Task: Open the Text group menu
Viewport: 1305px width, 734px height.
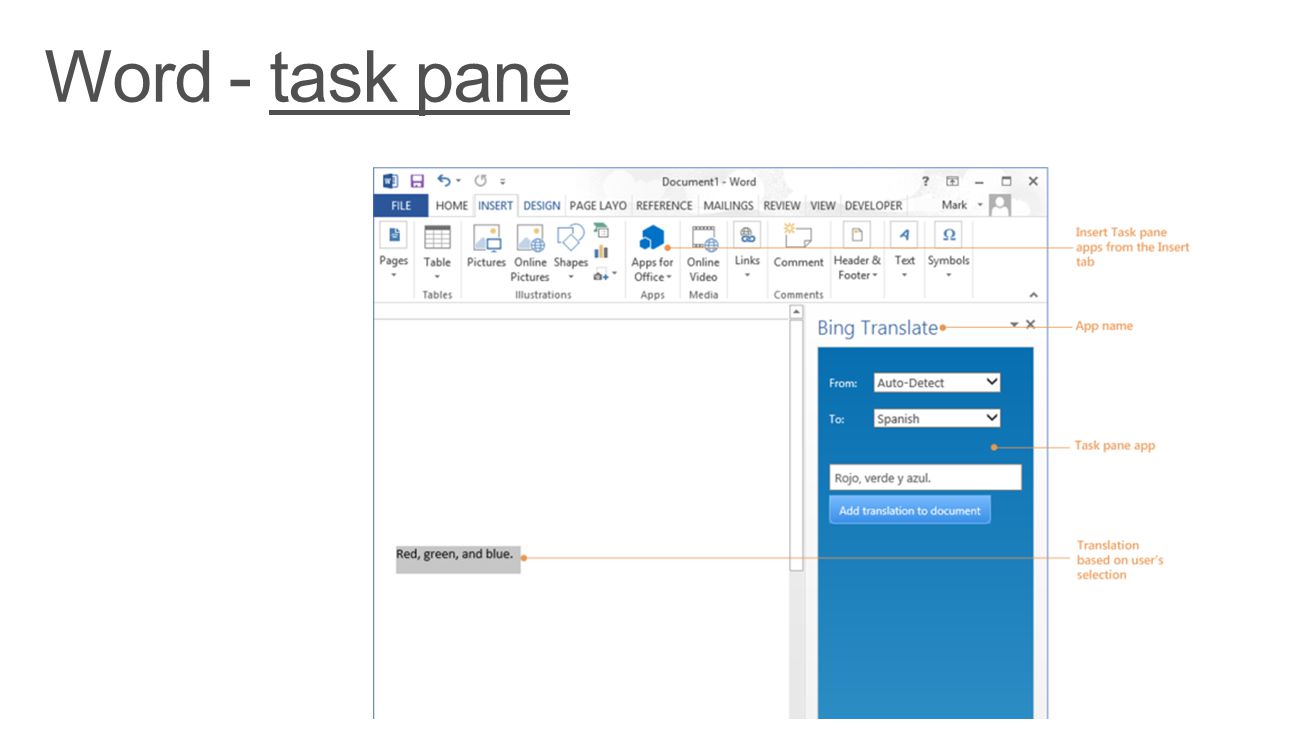Action: point(904,251)
